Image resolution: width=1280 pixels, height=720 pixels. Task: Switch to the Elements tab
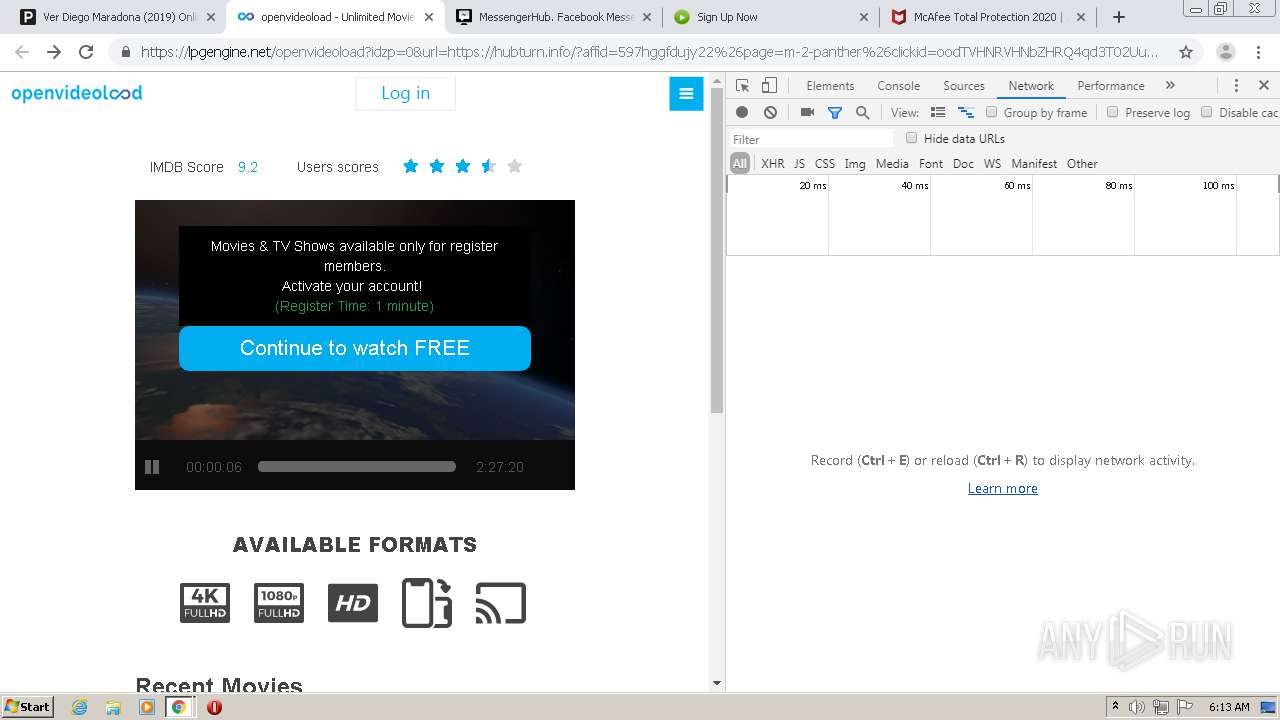tap(830, 86)
